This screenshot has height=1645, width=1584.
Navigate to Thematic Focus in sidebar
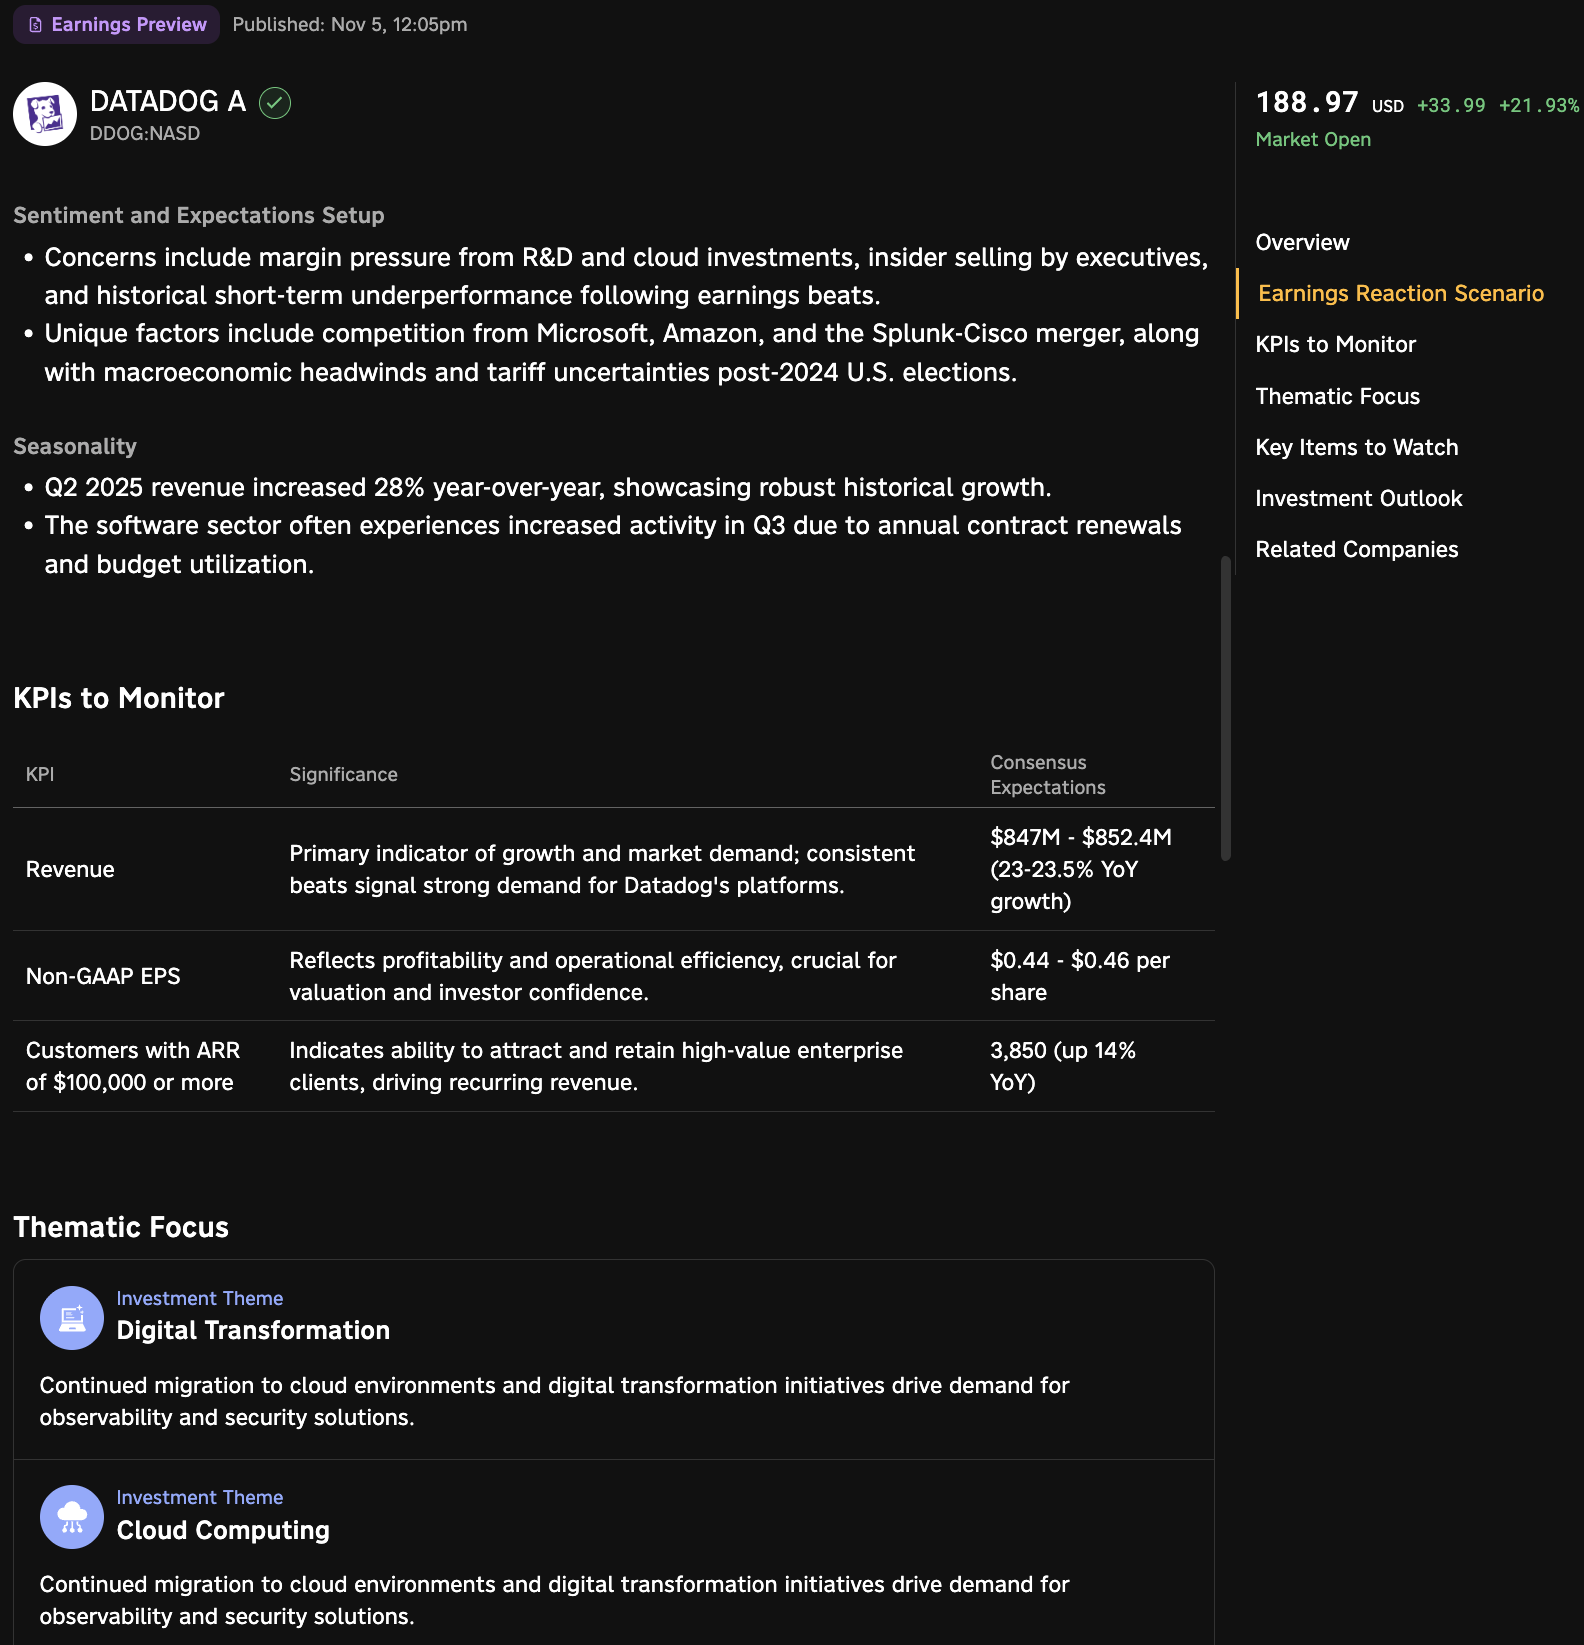[x=1338, y=396]
